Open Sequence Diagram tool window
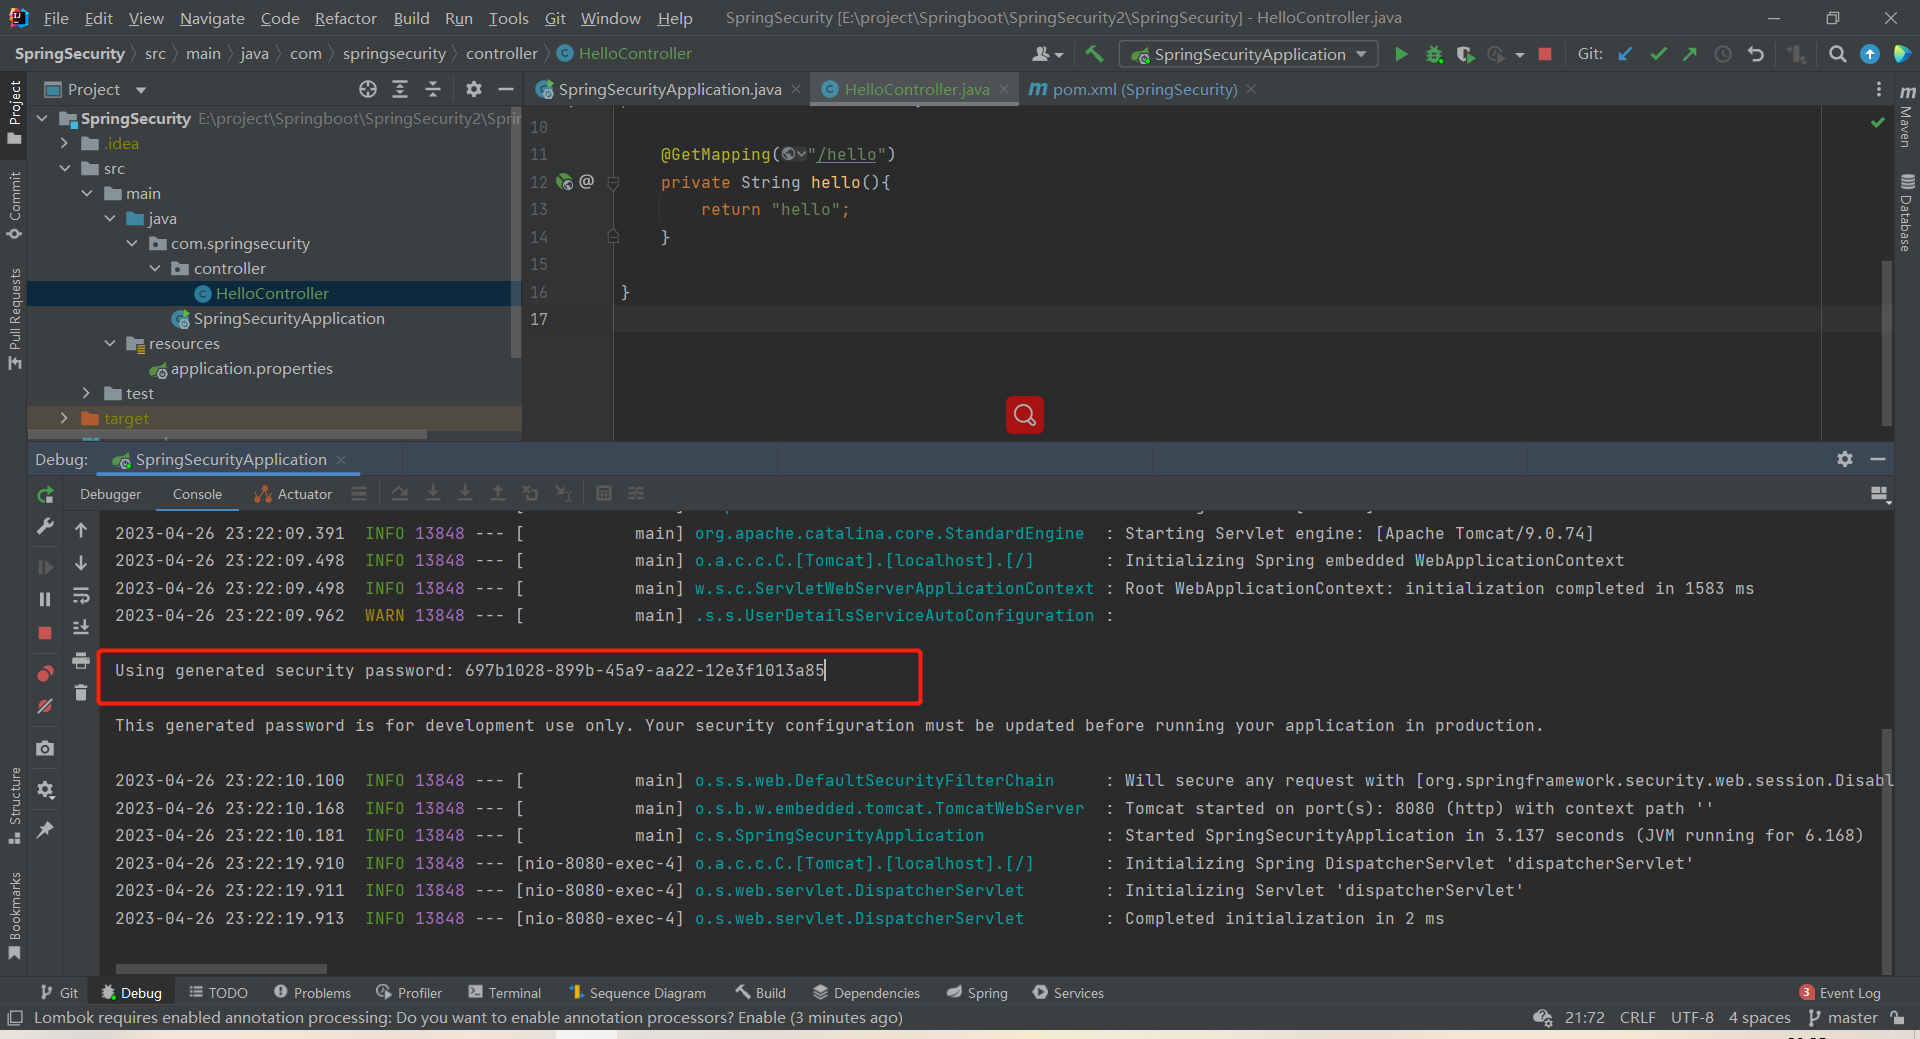Screen dimensions: 1920x1039 pos(637,992)
